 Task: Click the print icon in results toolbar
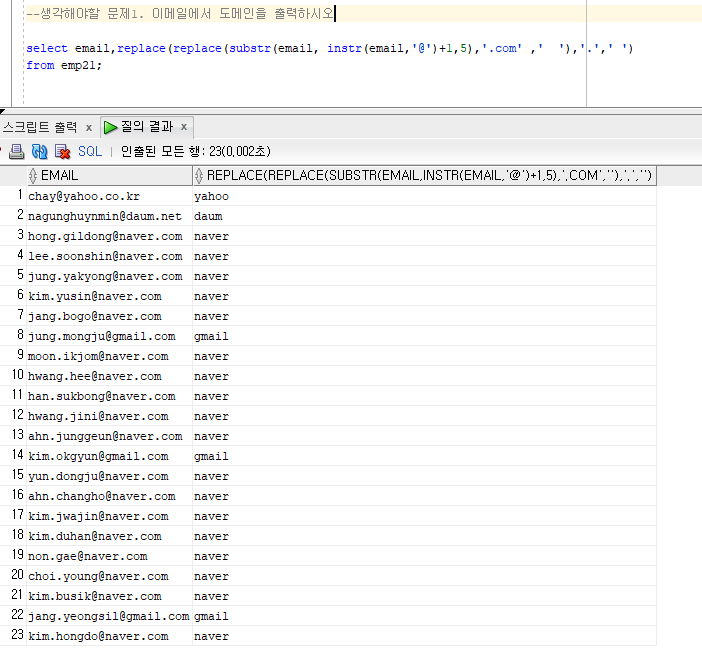click(x=15, y=151)
